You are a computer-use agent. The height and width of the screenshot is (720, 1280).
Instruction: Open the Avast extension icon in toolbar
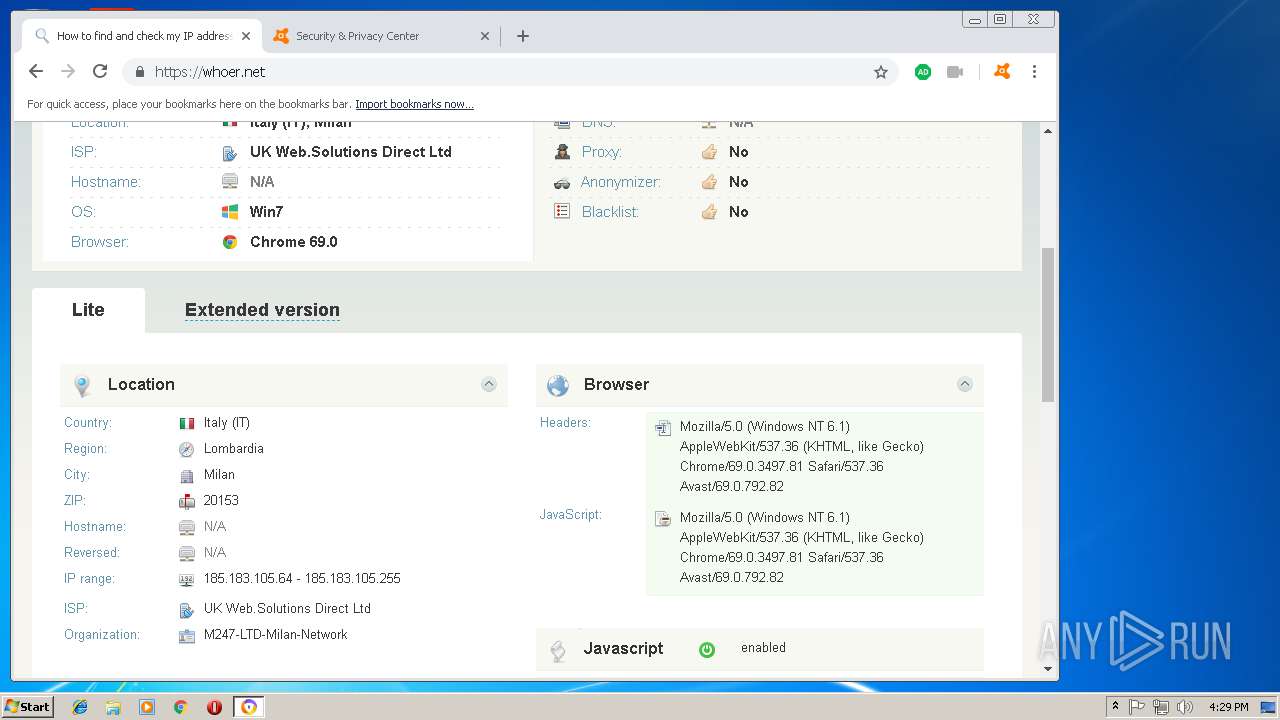(1001, 72)
